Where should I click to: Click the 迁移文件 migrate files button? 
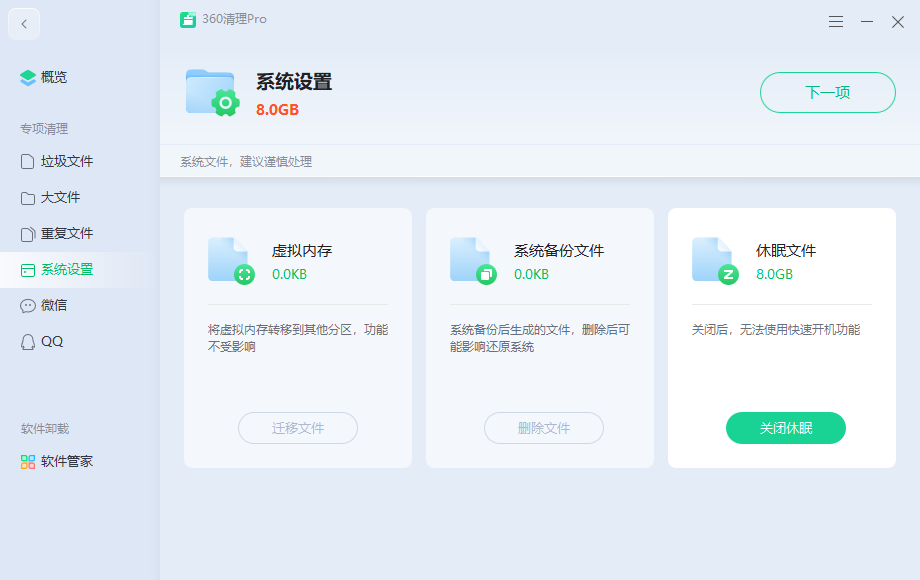[x=297, y=428]
